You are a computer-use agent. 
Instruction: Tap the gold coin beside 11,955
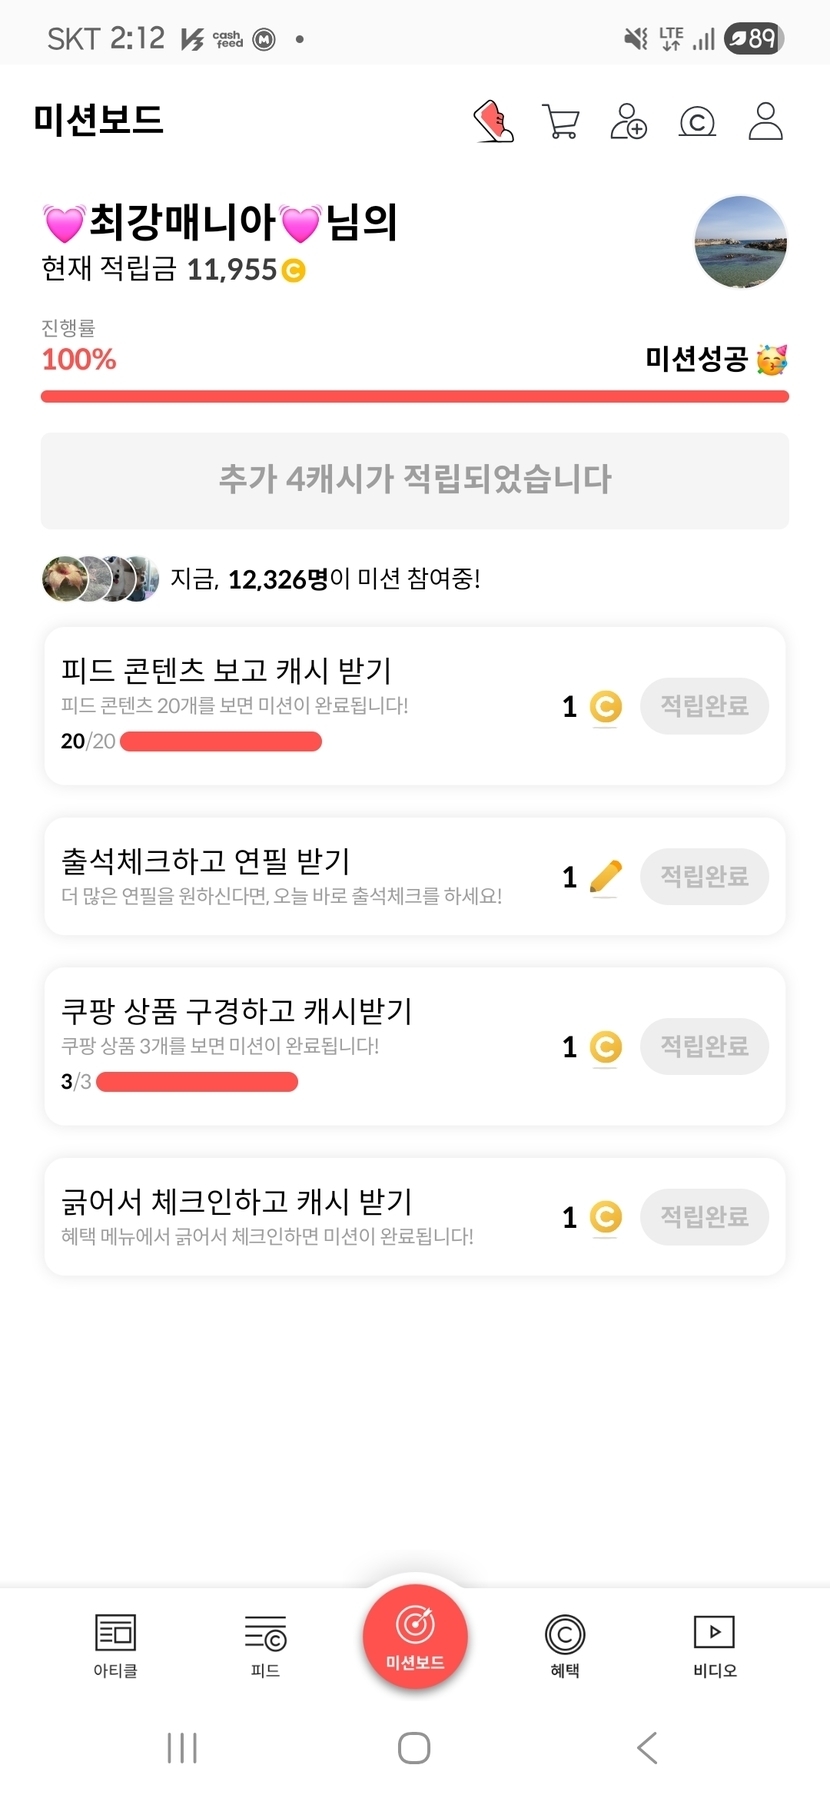pyautogui.click(x=294, y=271)
